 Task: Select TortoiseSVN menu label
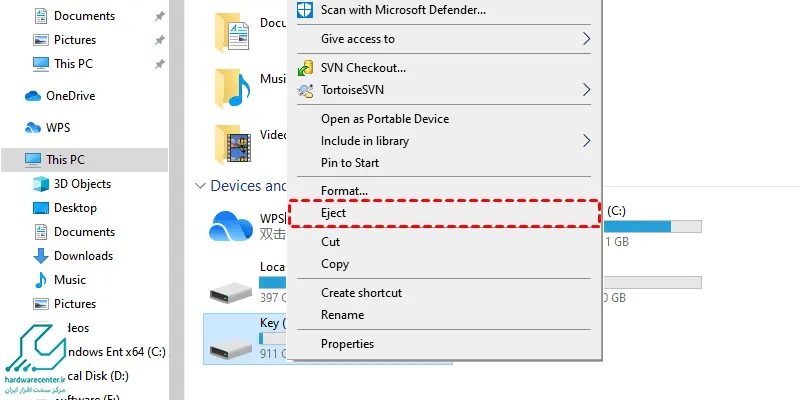click(x=352, y=90)
